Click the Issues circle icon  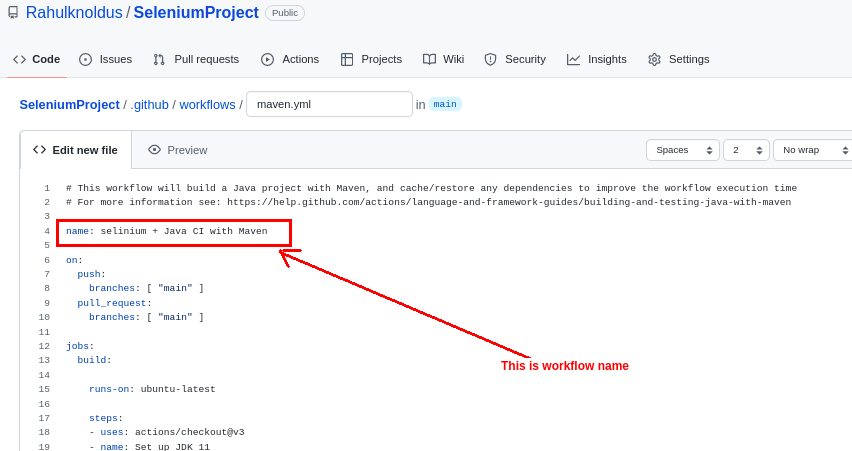85,59
